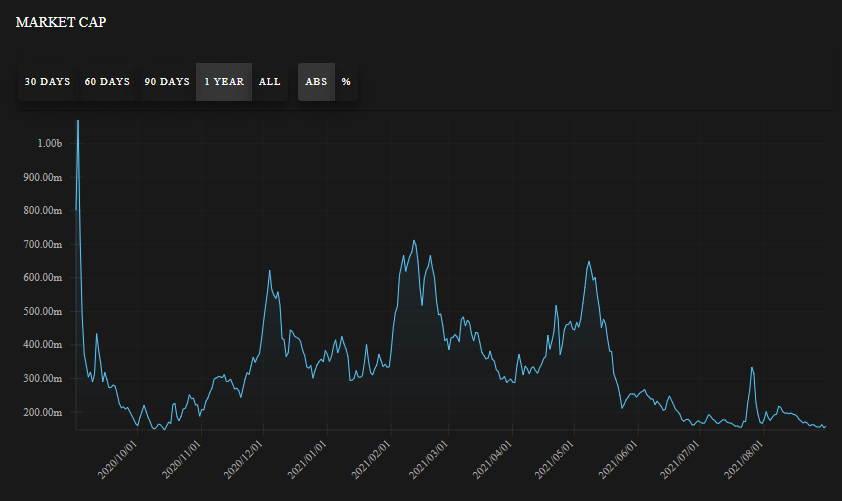Click the February 2021 peak near 700m
The height and width of the screenshot is (501, 842).
(x=414, y=241)
